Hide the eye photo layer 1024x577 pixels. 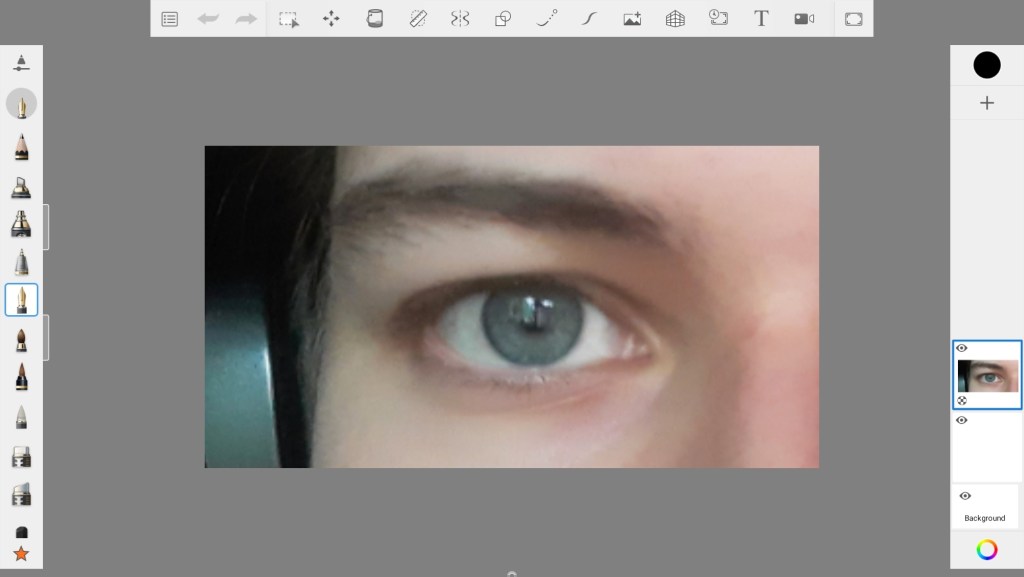[x=962, y=348]
